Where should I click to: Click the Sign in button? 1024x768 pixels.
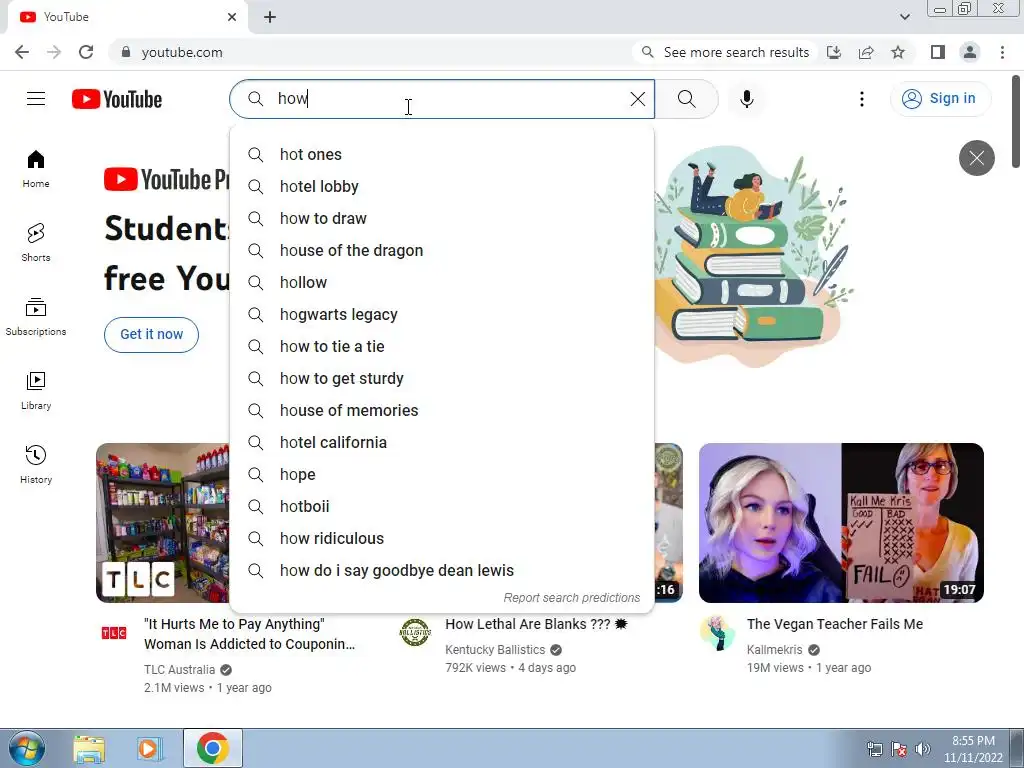pyautogui.click(x=940, y=99)
